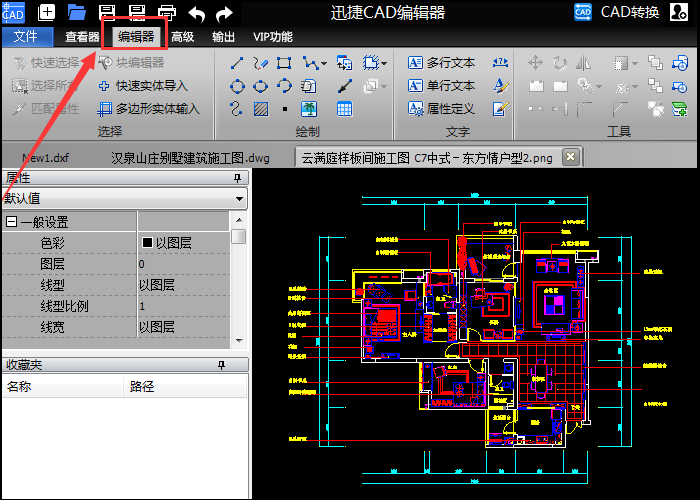Image resolution: width=700 pixels, height=500 pixels.
Task: Click the insert image tool icon
Action: tap(310, 108)
